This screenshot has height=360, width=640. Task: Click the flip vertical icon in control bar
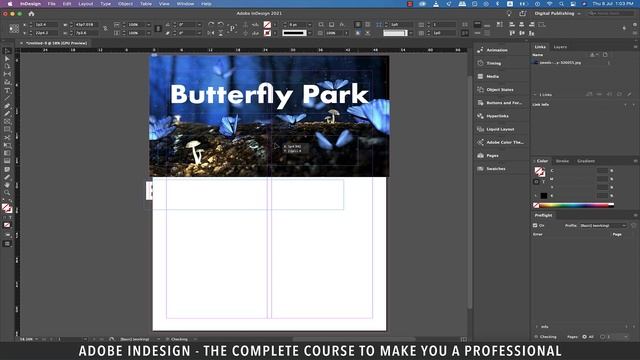click(221, 33)
